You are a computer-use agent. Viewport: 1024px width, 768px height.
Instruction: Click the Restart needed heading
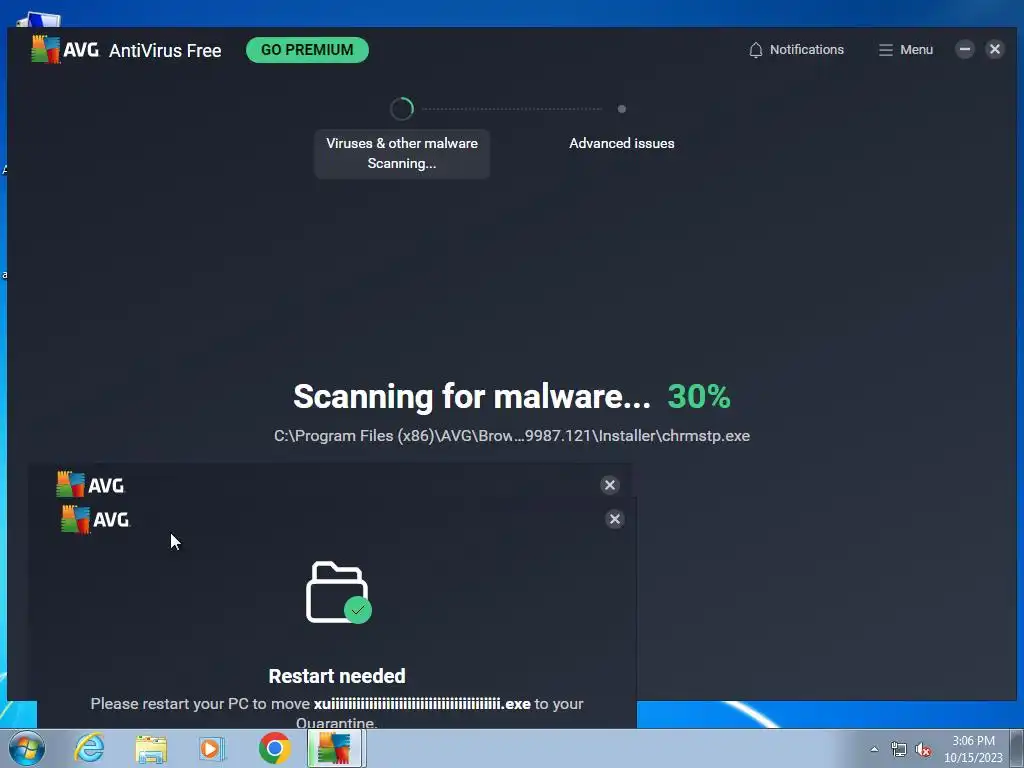[337, 676]
